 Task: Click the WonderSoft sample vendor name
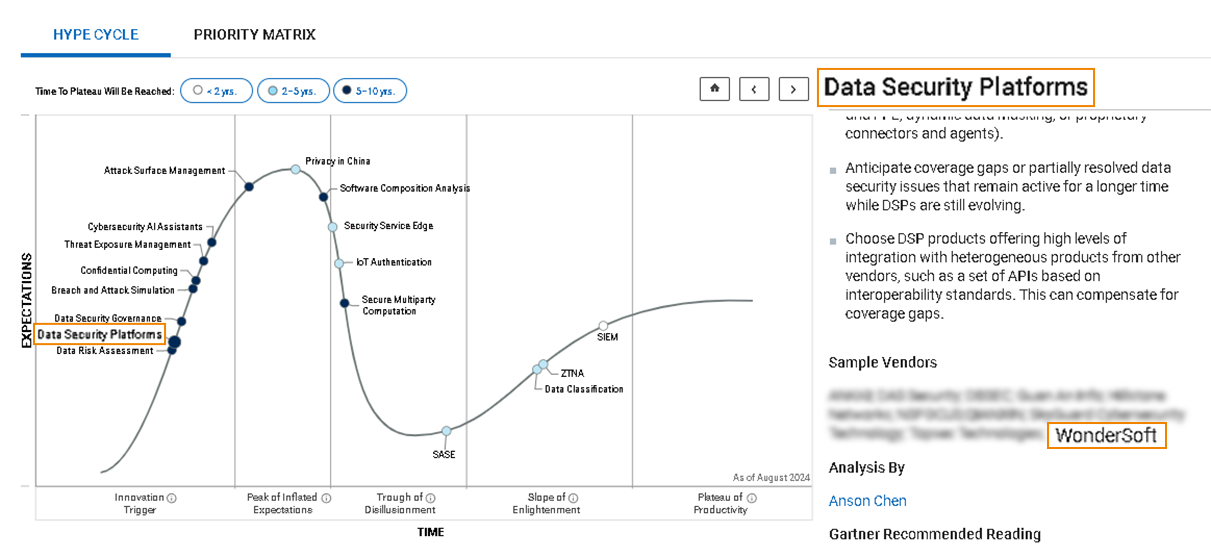(x=1106, y=436)
